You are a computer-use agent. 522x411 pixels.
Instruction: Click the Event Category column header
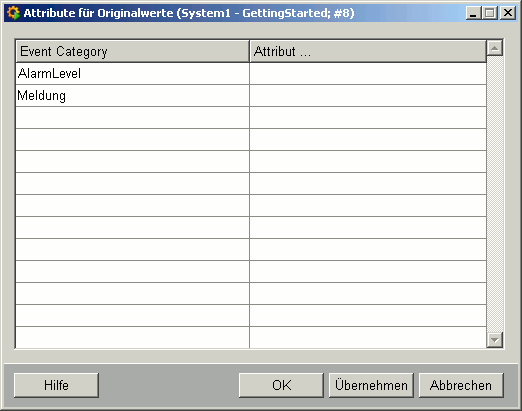pyautogui.click(x=133, y=51)
